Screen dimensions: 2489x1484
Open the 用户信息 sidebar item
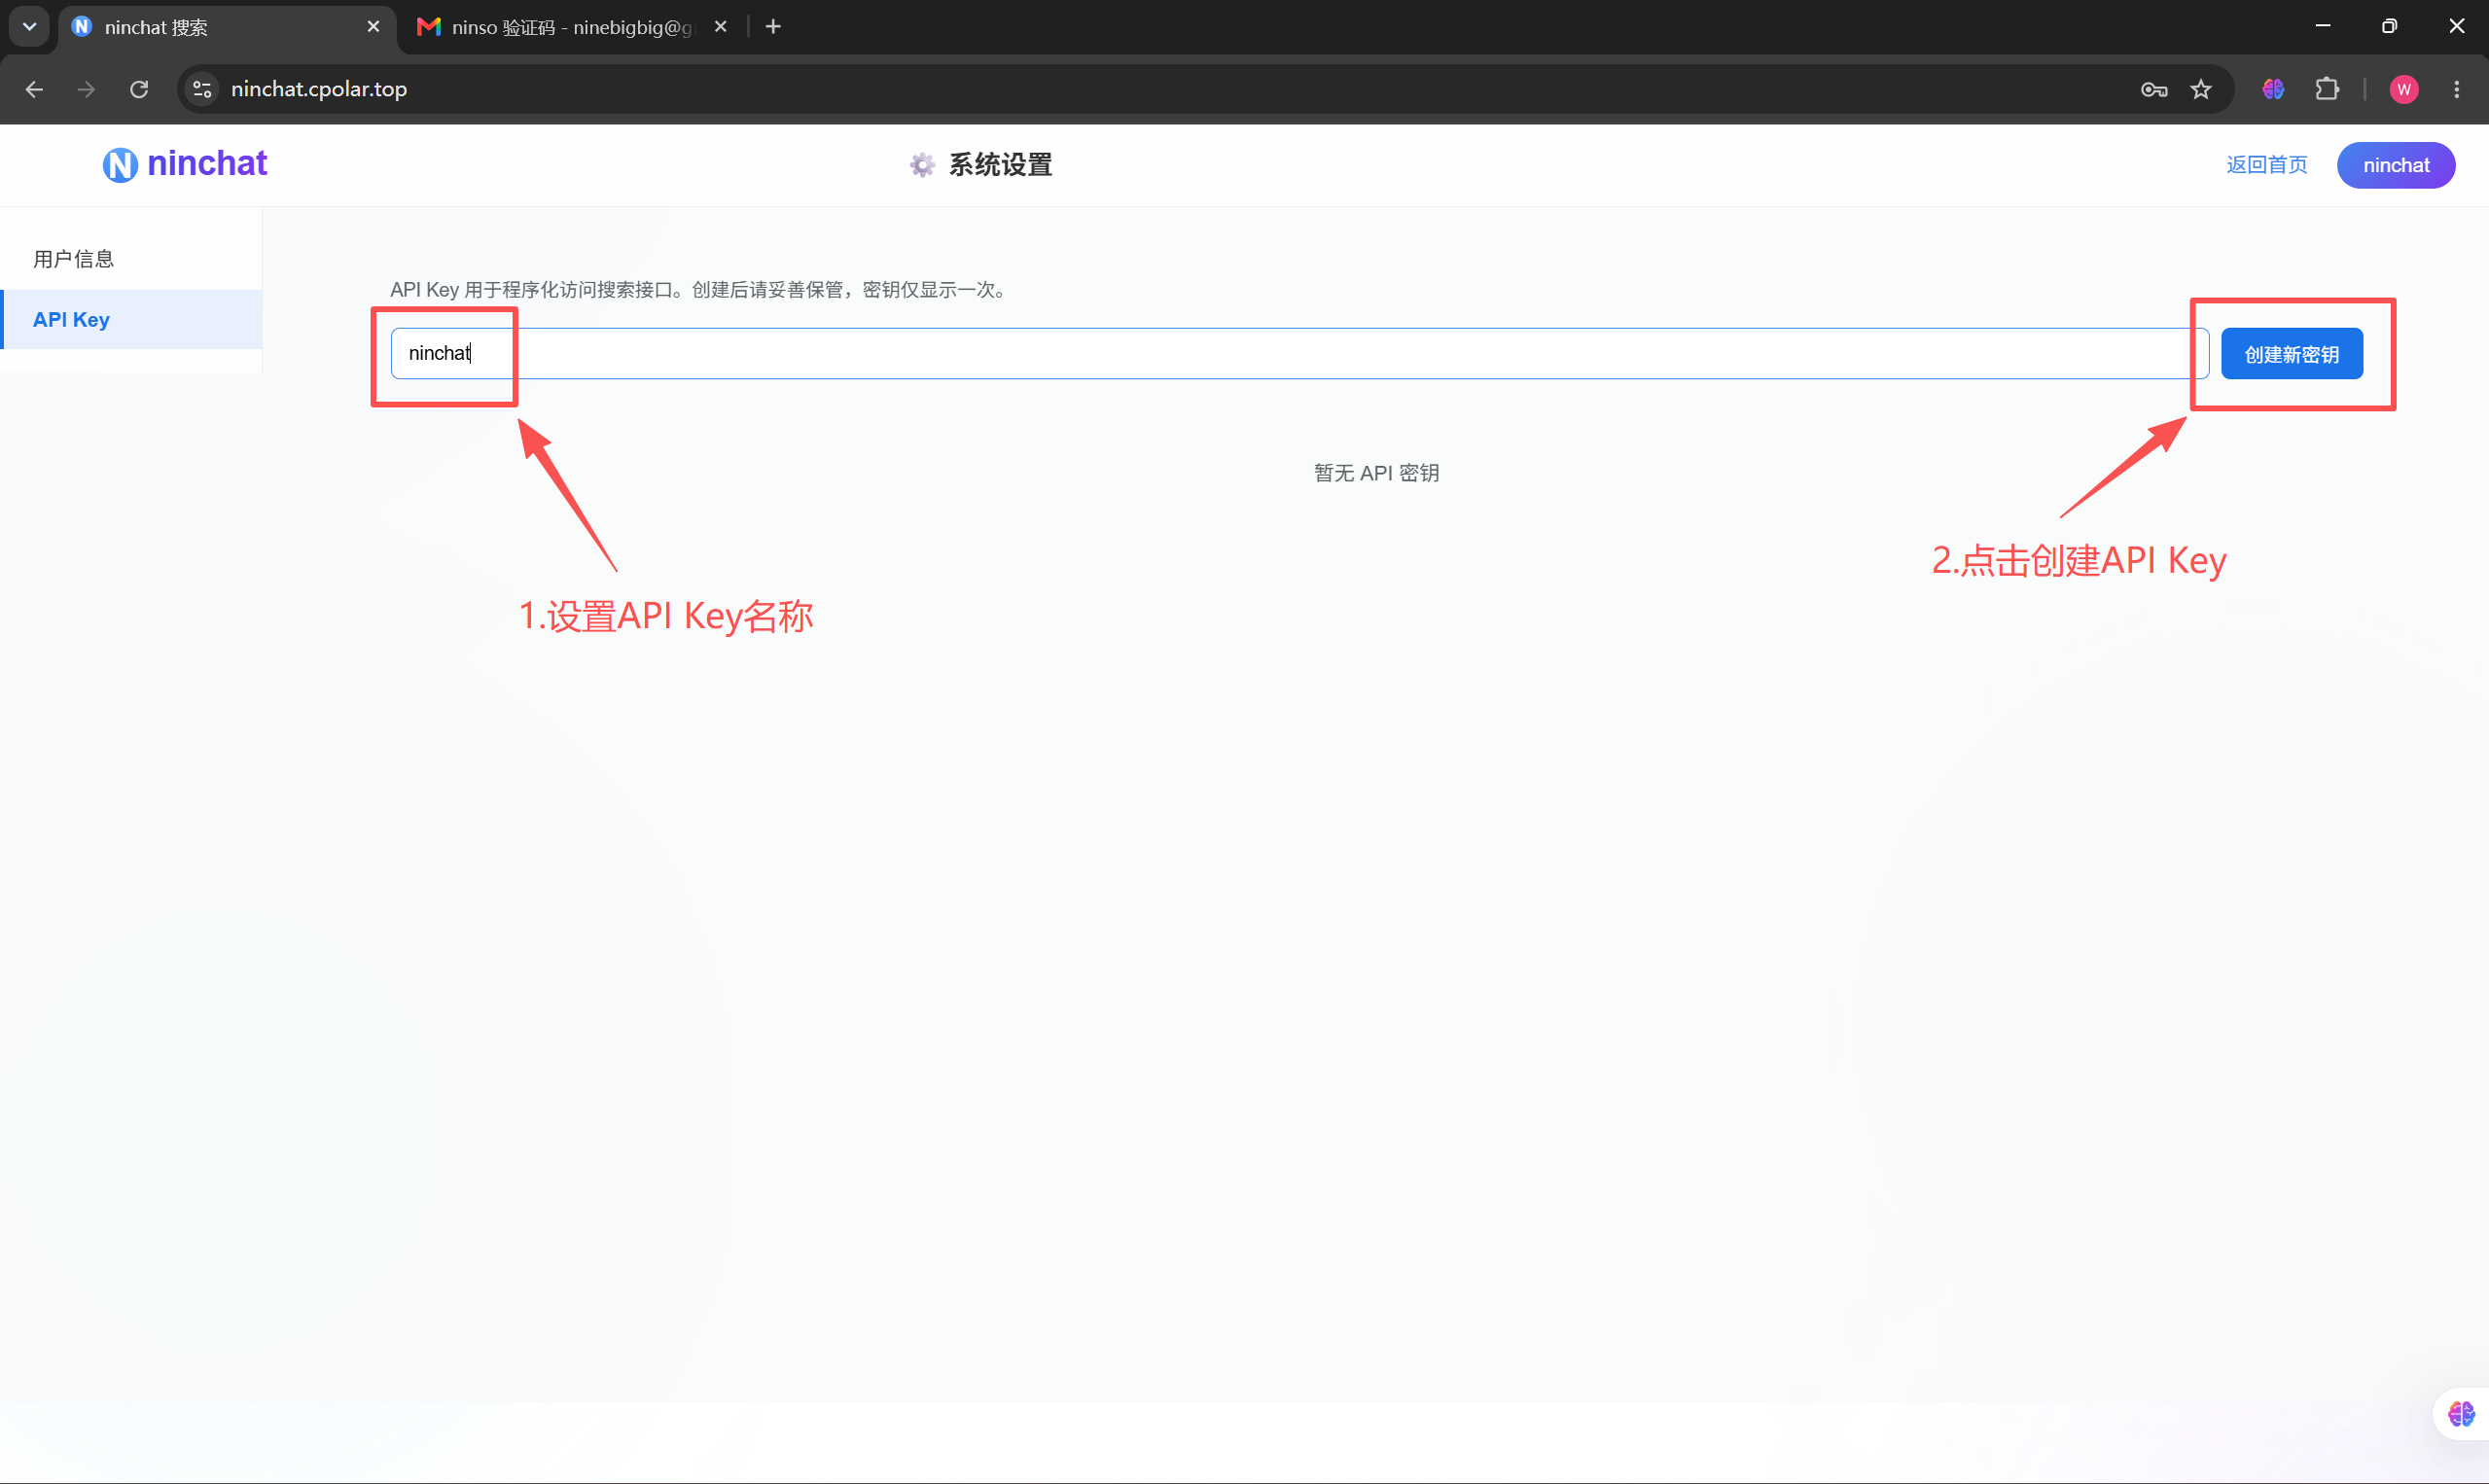click(131, 259)
